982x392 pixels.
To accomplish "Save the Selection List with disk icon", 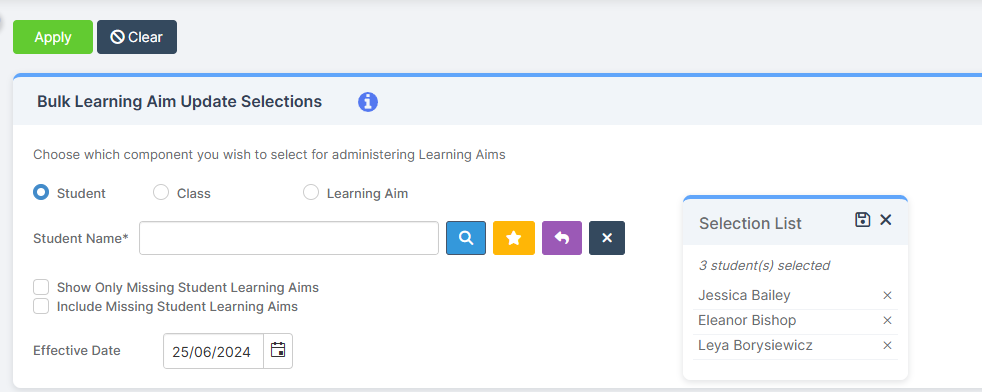I will 862,220.
